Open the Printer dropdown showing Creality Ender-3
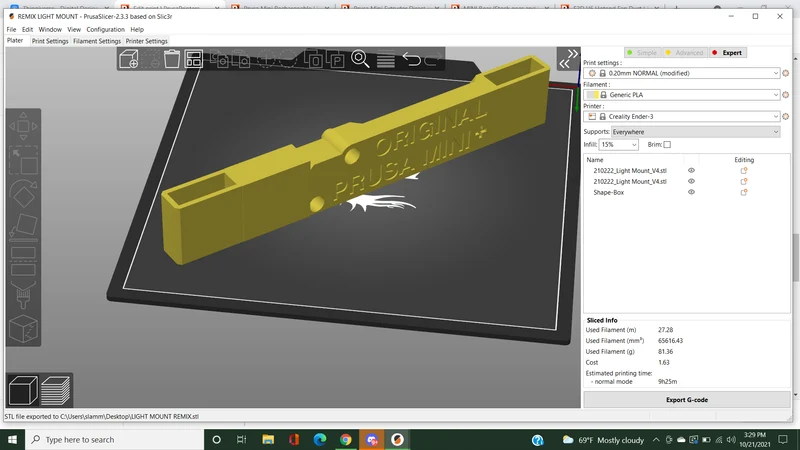This screenshot has height=450, width=800. [682, 117]
